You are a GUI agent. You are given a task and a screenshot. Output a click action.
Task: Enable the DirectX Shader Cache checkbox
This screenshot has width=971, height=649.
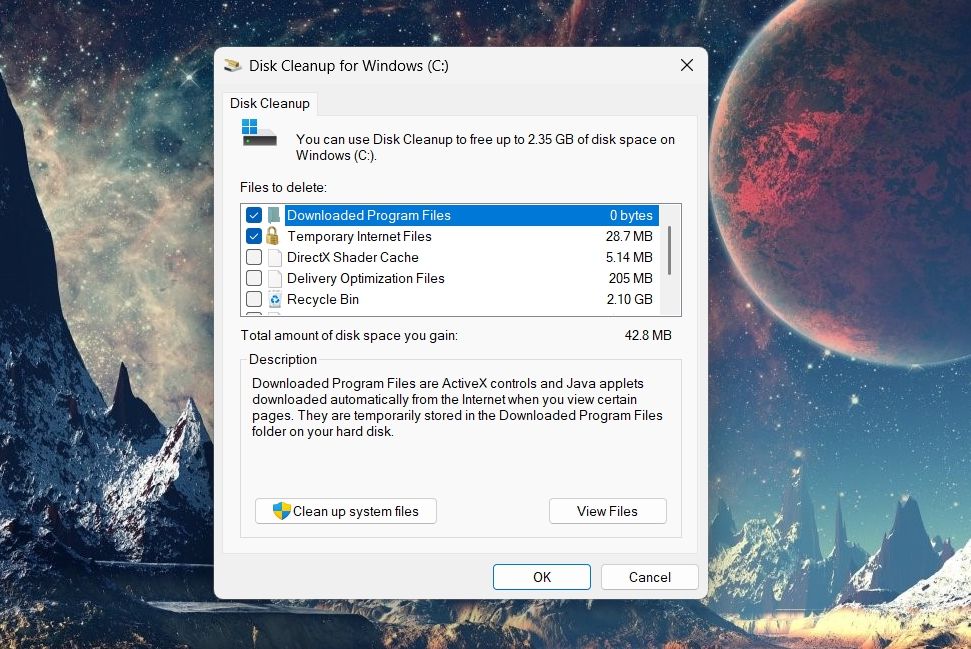254,257
